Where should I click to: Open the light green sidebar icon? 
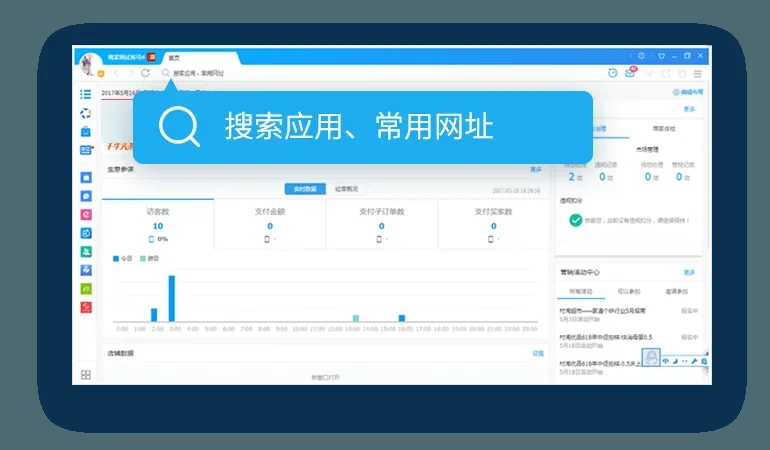click(x=86, y=289)
